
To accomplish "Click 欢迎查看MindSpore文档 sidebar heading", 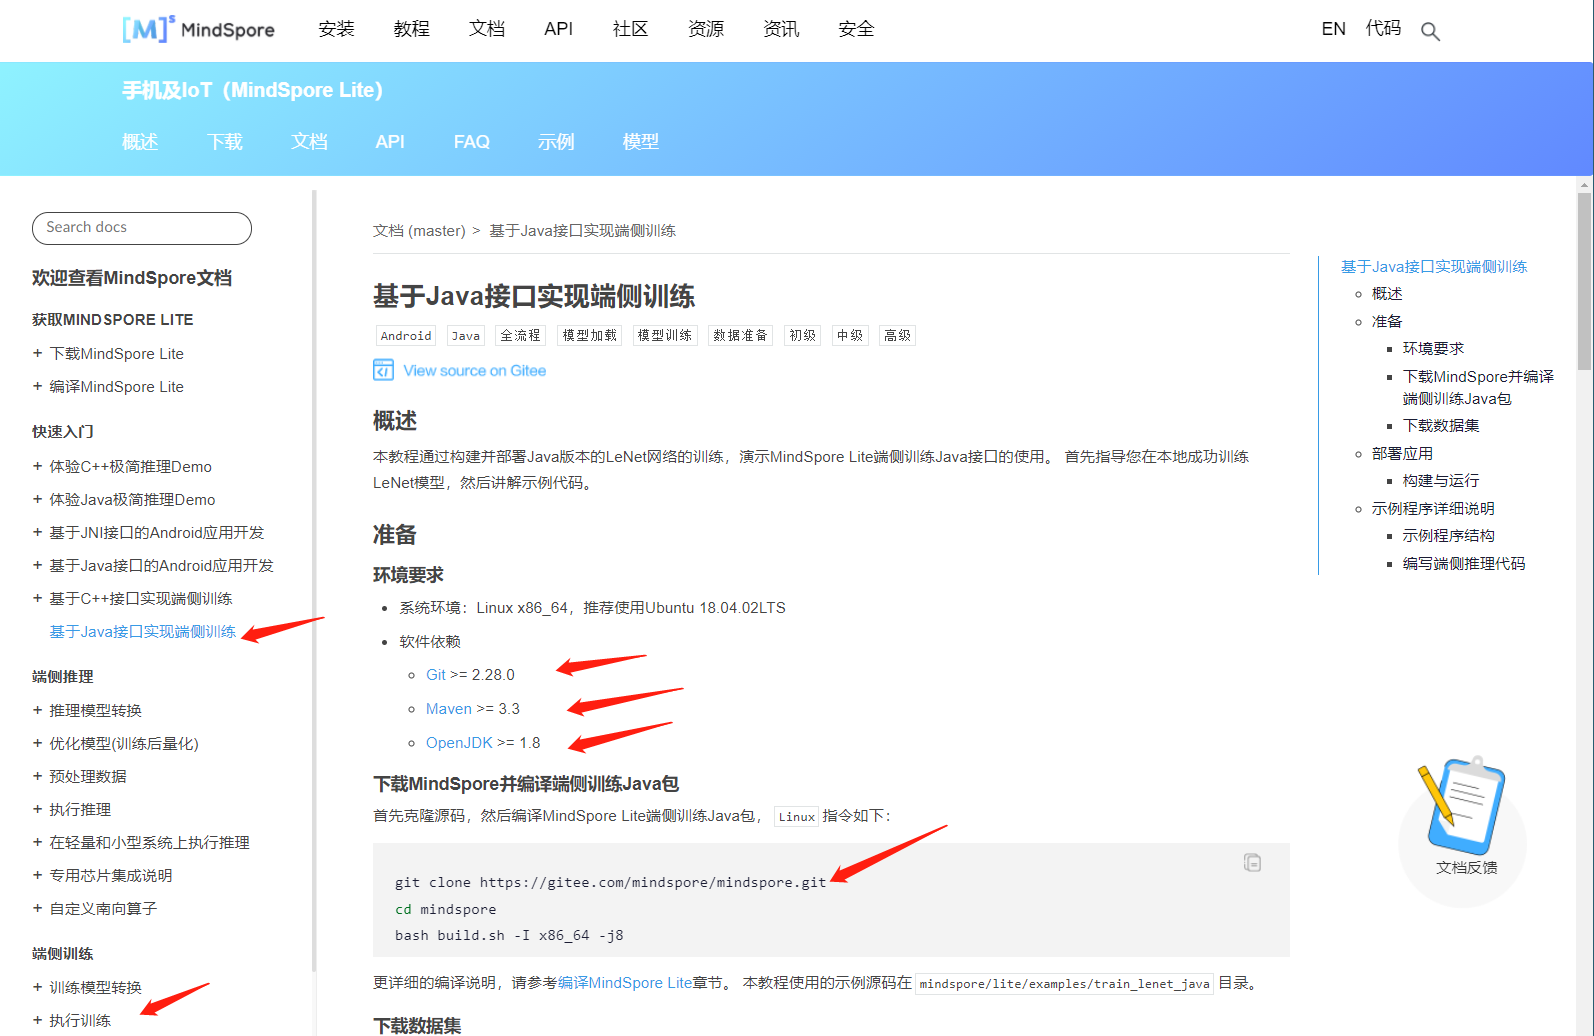I will point(132,278).
